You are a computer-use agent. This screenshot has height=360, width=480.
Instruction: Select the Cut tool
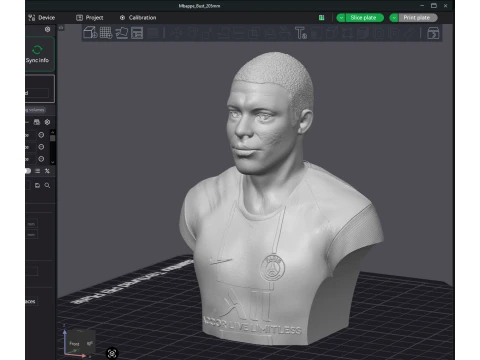(x=239, y=33)
